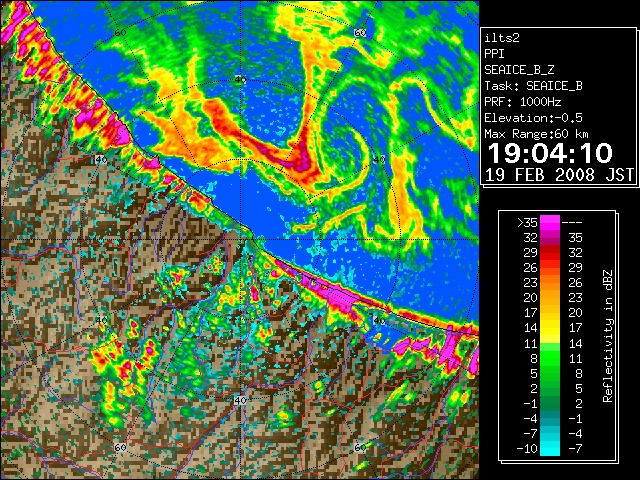Click the 'Max Range:60 km' line

pos(536,134)
